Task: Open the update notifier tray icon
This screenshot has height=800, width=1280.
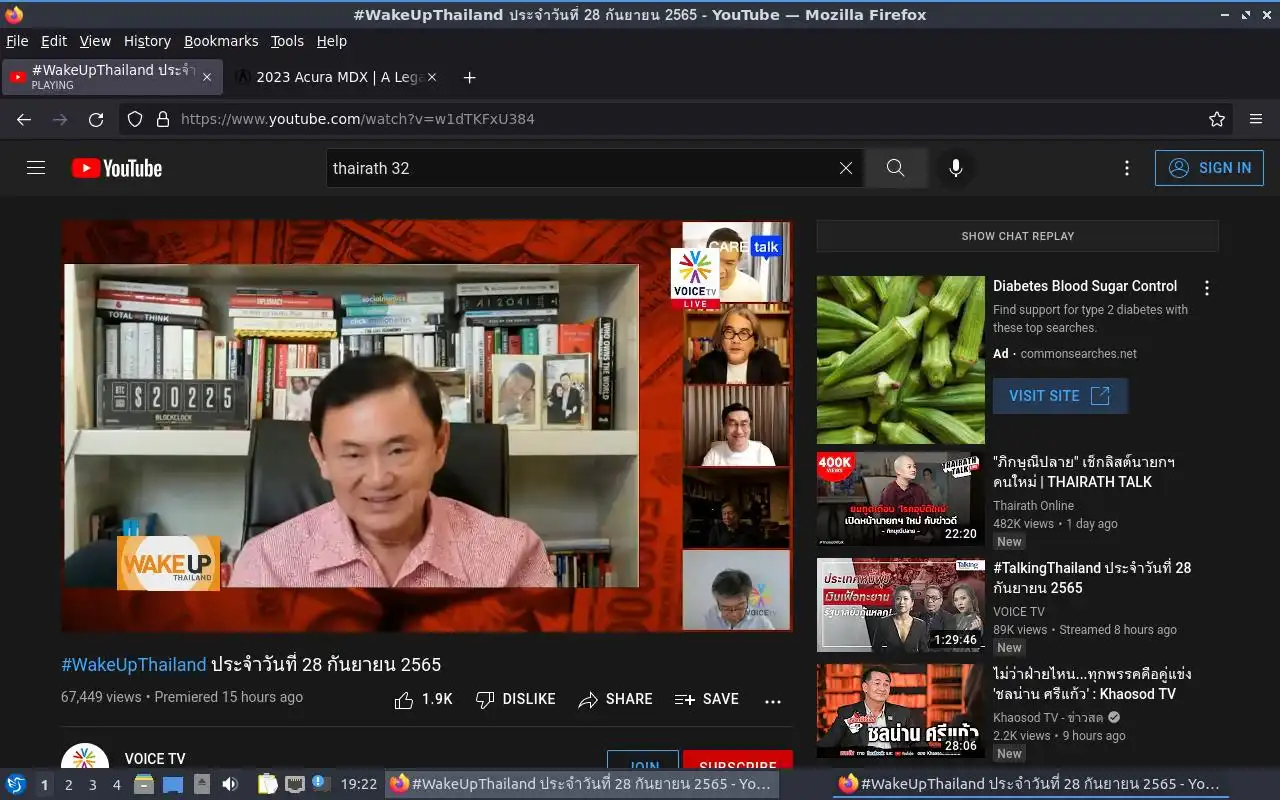Action: [x=320, y=784]
